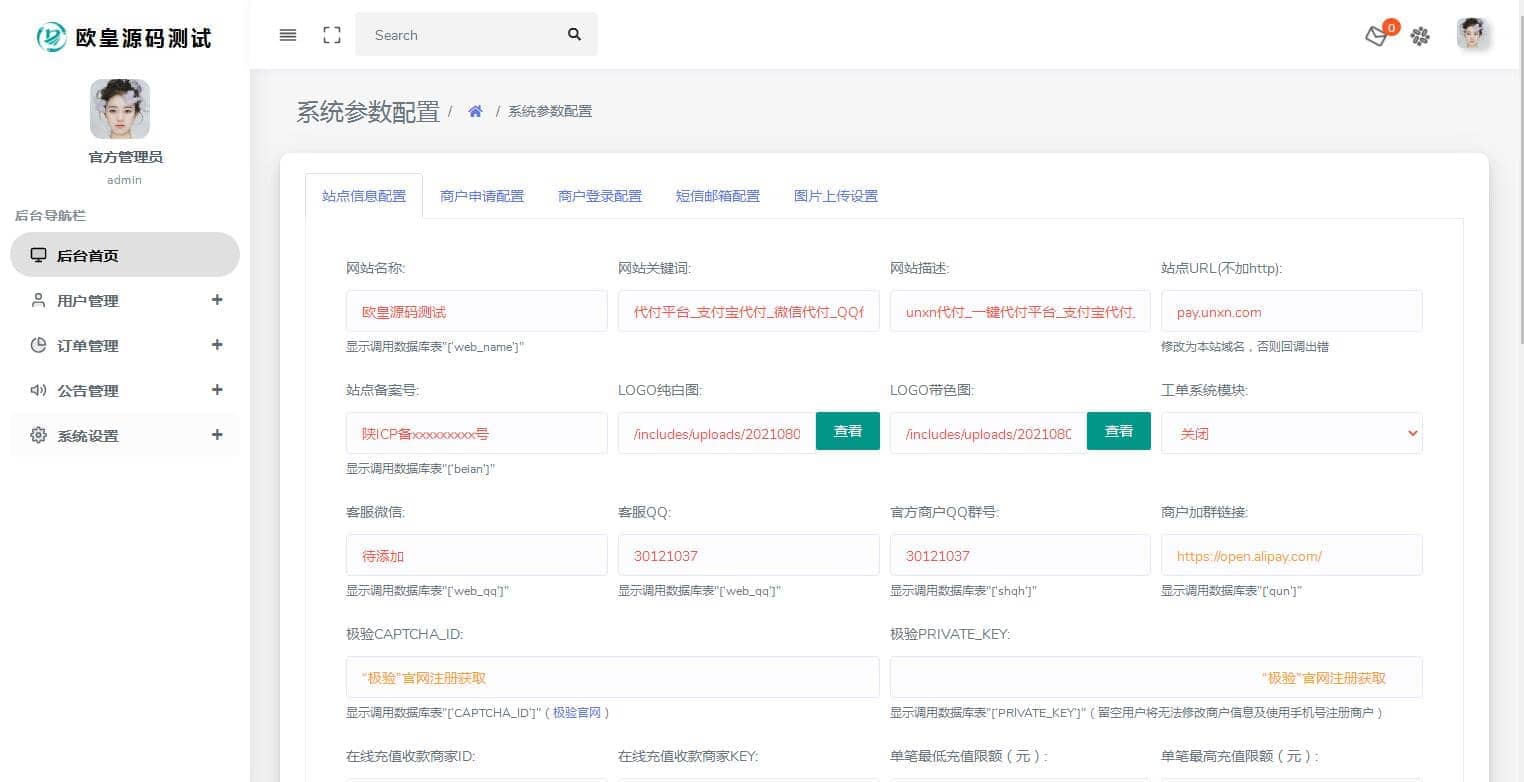The image size is (1524, 782).
Task: Switch to the 短信邮箱配置 tab
Action: click(x=717, y=196)
